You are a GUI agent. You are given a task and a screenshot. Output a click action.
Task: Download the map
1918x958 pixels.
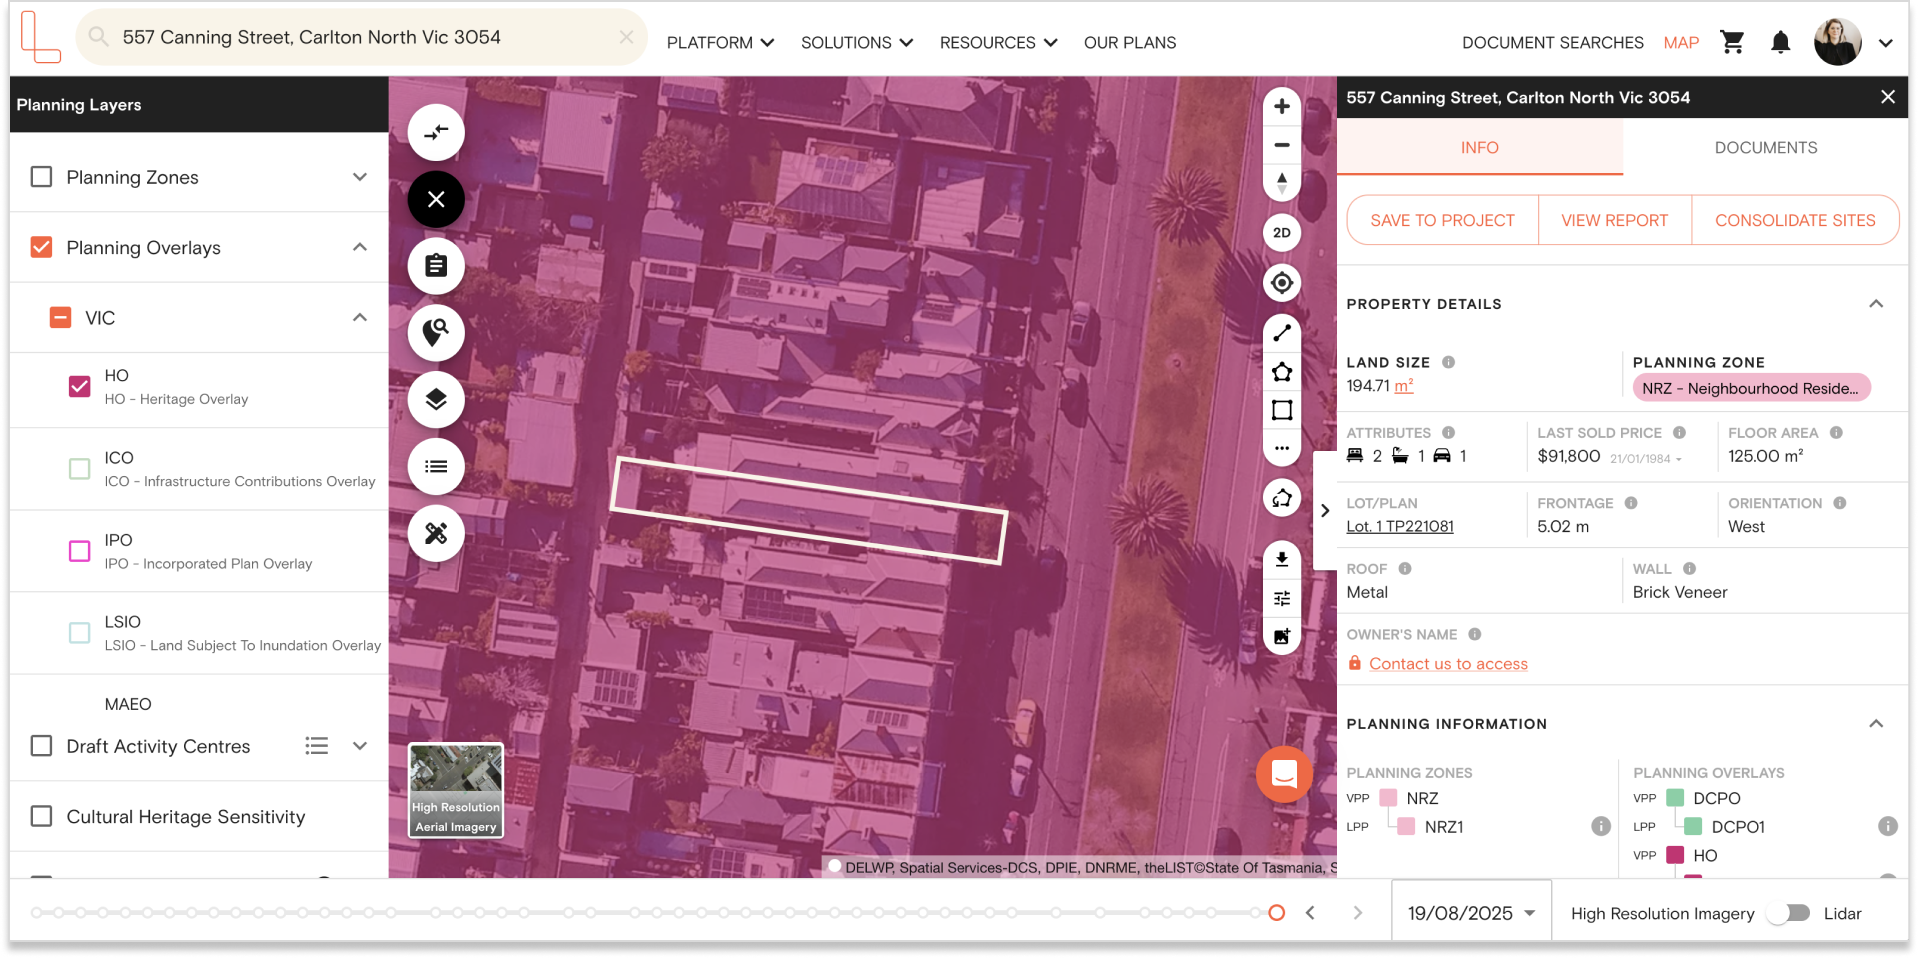(x=1282, y=560)
